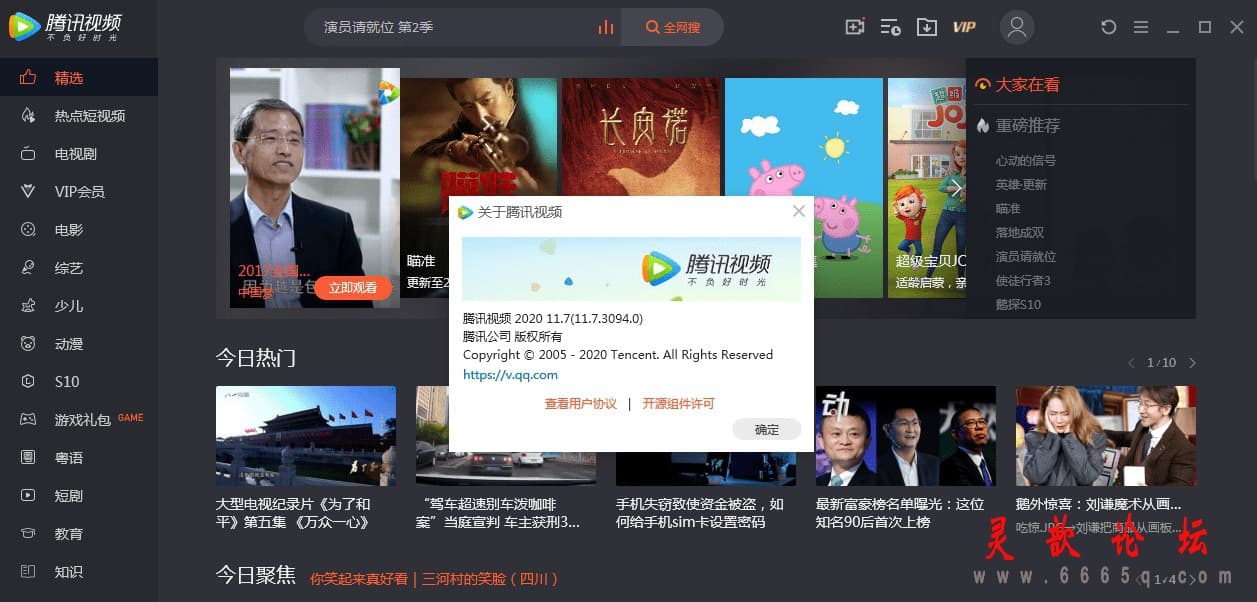Image resolution: width=1257 pixels, height=602 pixels.
Task: Click the 全网搜 search button
Action: [x=672, y=28]
